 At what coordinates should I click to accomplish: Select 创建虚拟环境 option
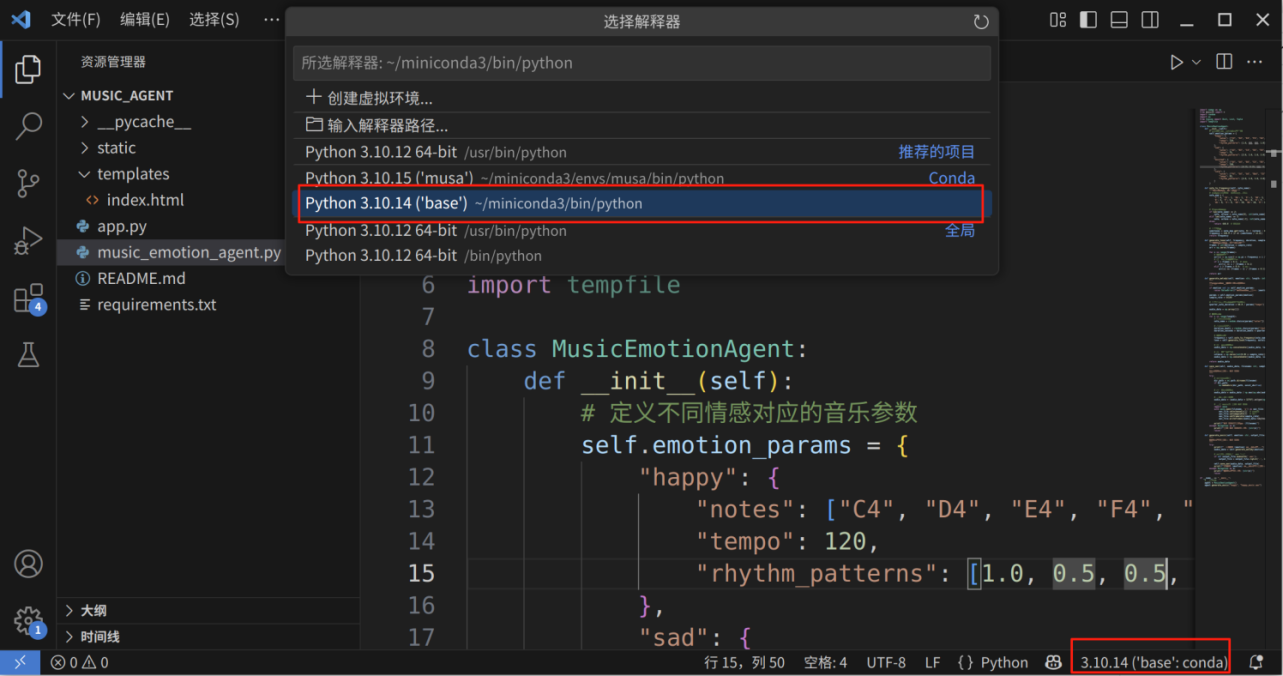[x=641, y=98]
